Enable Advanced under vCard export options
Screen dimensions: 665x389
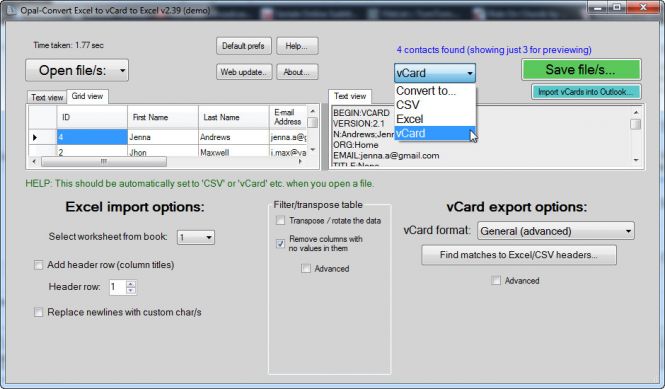tap(496, 280)
